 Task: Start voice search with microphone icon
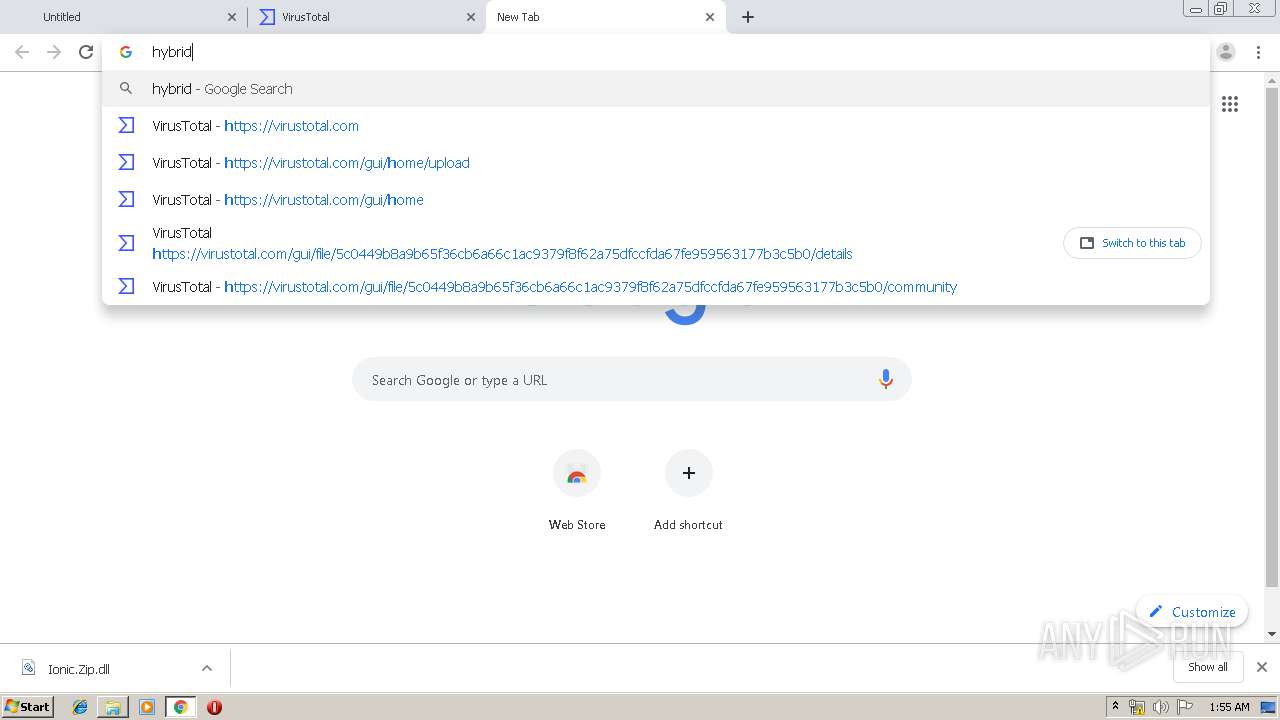[885, 380]
